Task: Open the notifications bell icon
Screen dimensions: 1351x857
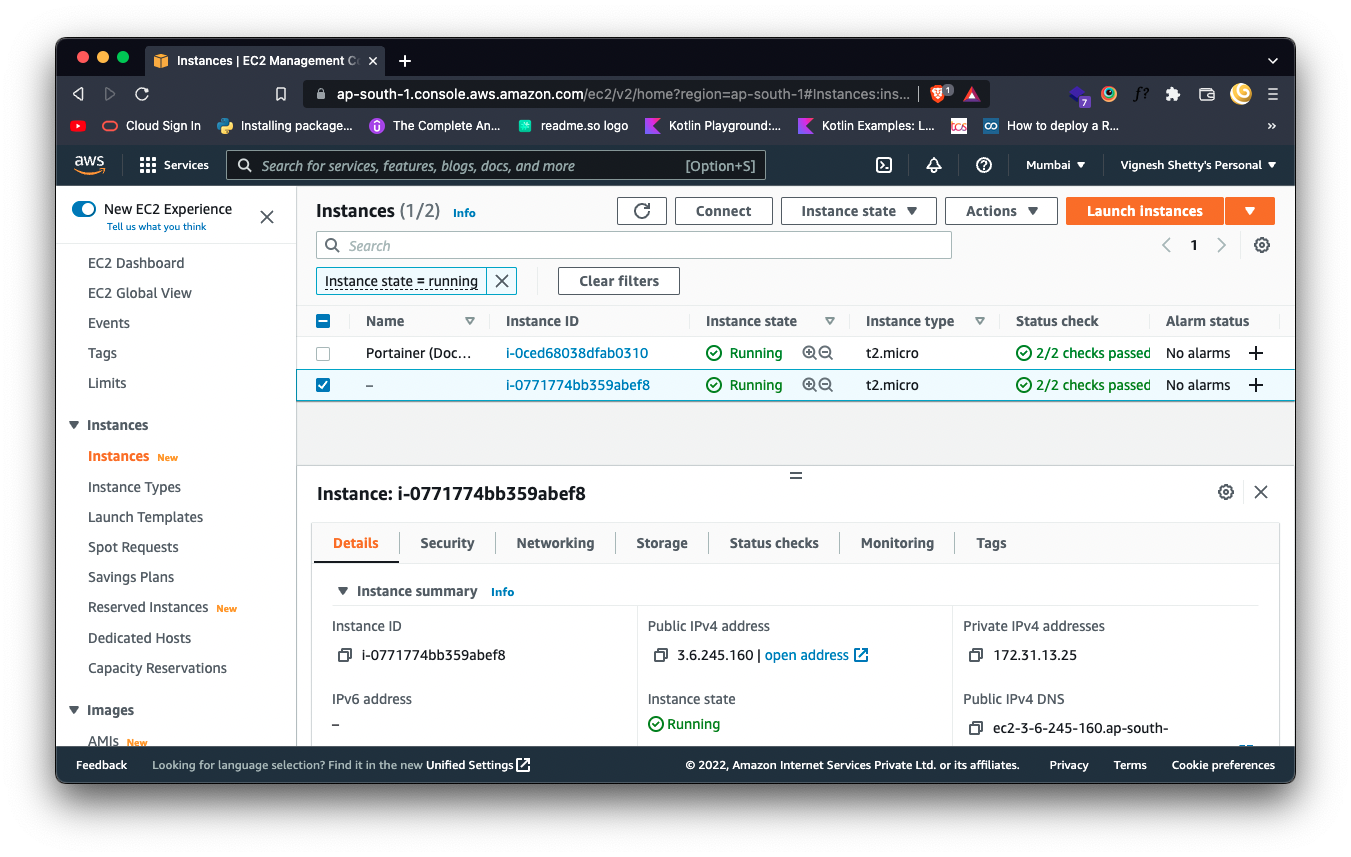Action: click(934, 165)
